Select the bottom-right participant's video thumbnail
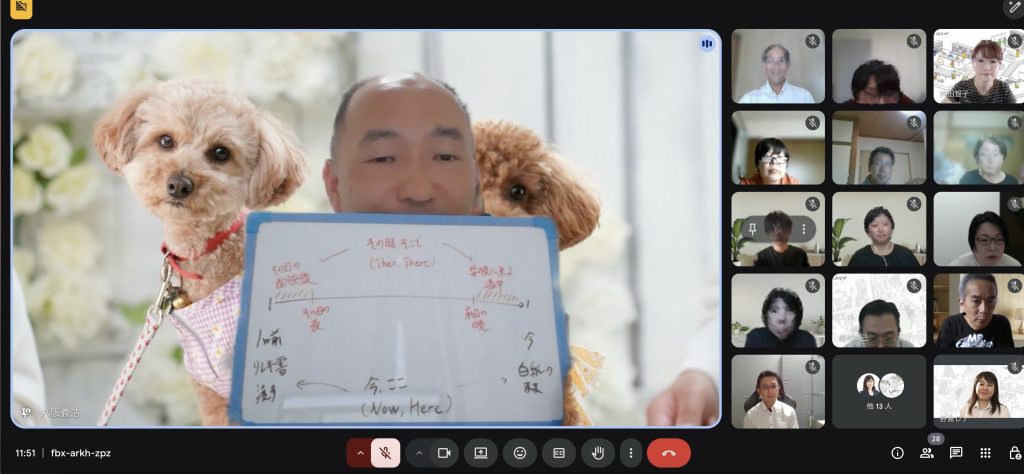 click(978, 392)
